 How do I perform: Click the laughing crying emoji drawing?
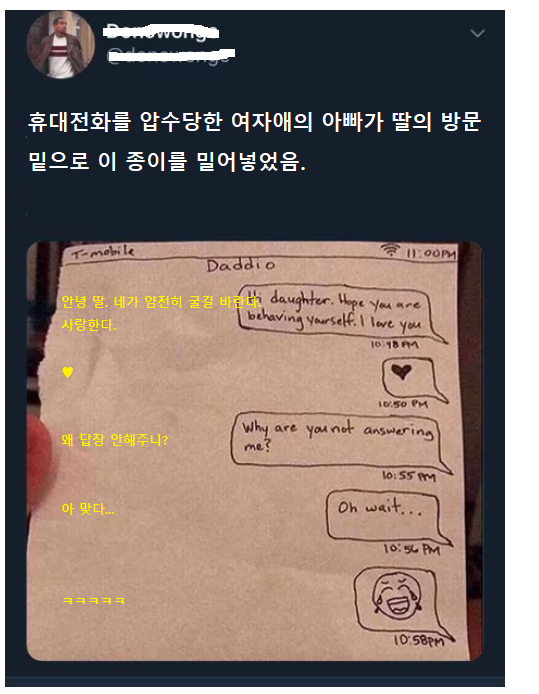pos(396,595)
